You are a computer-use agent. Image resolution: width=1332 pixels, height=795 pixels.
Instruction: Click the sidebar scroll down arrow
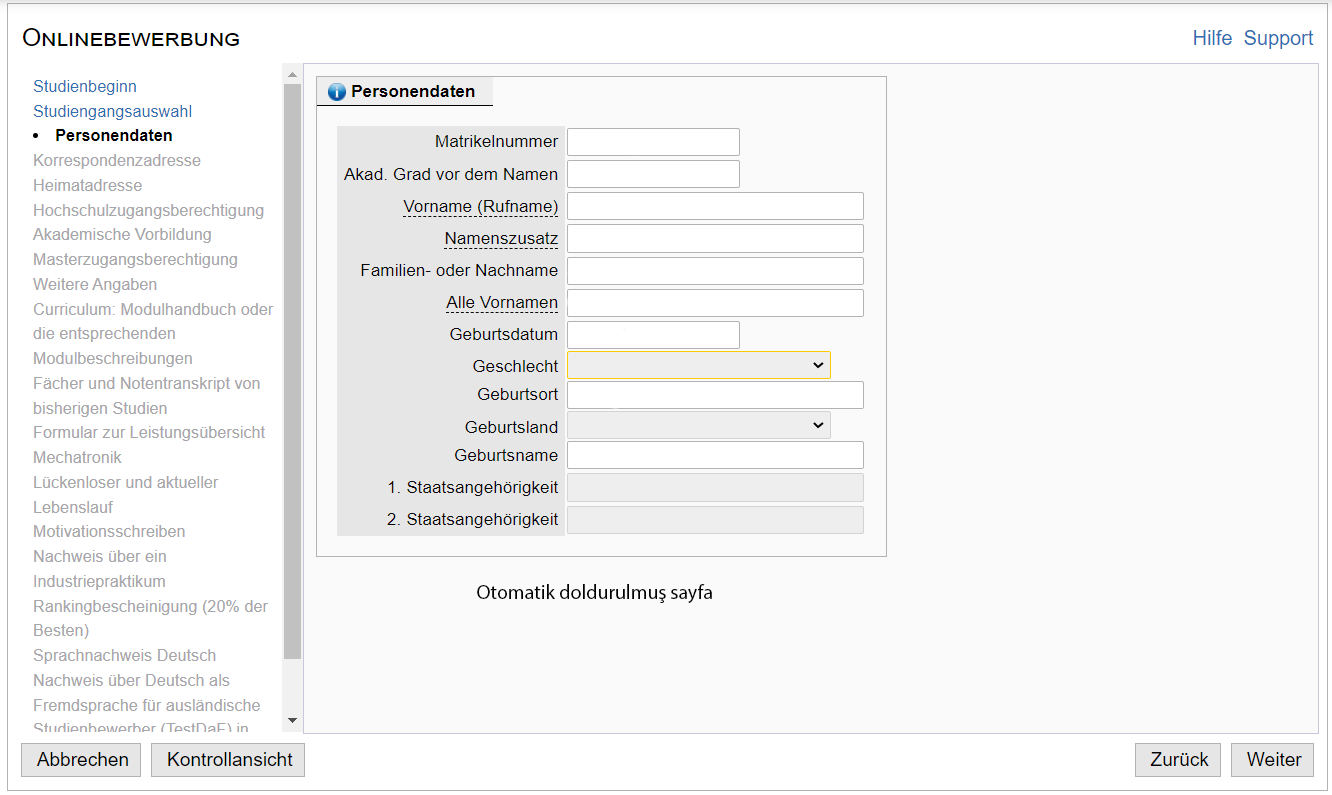(292, 720)
